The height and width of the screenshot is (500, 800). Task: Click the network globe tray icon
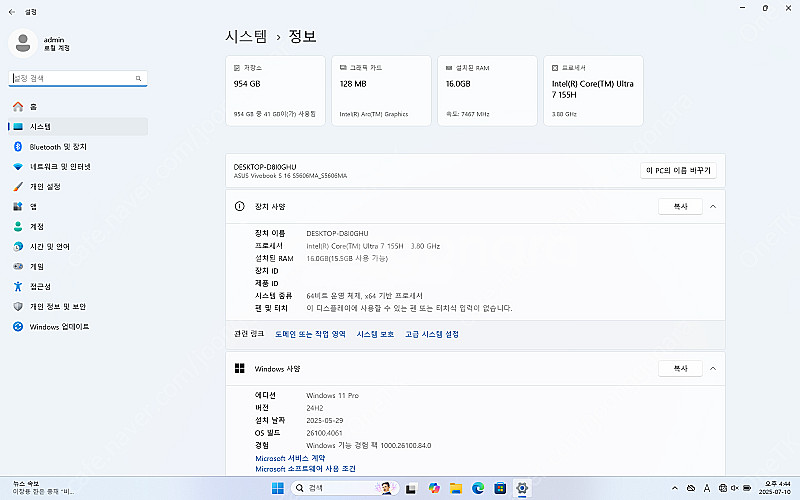pos(722,488)
